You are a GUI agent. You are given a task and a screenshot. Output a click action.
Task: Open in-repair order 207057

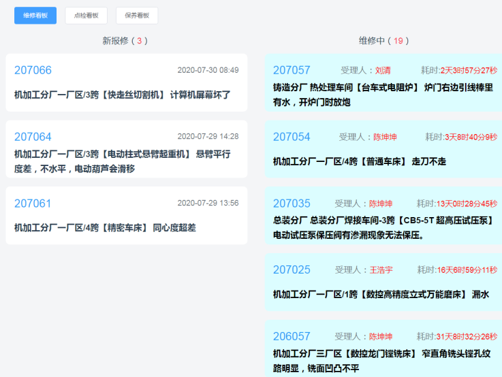(292, 70)
